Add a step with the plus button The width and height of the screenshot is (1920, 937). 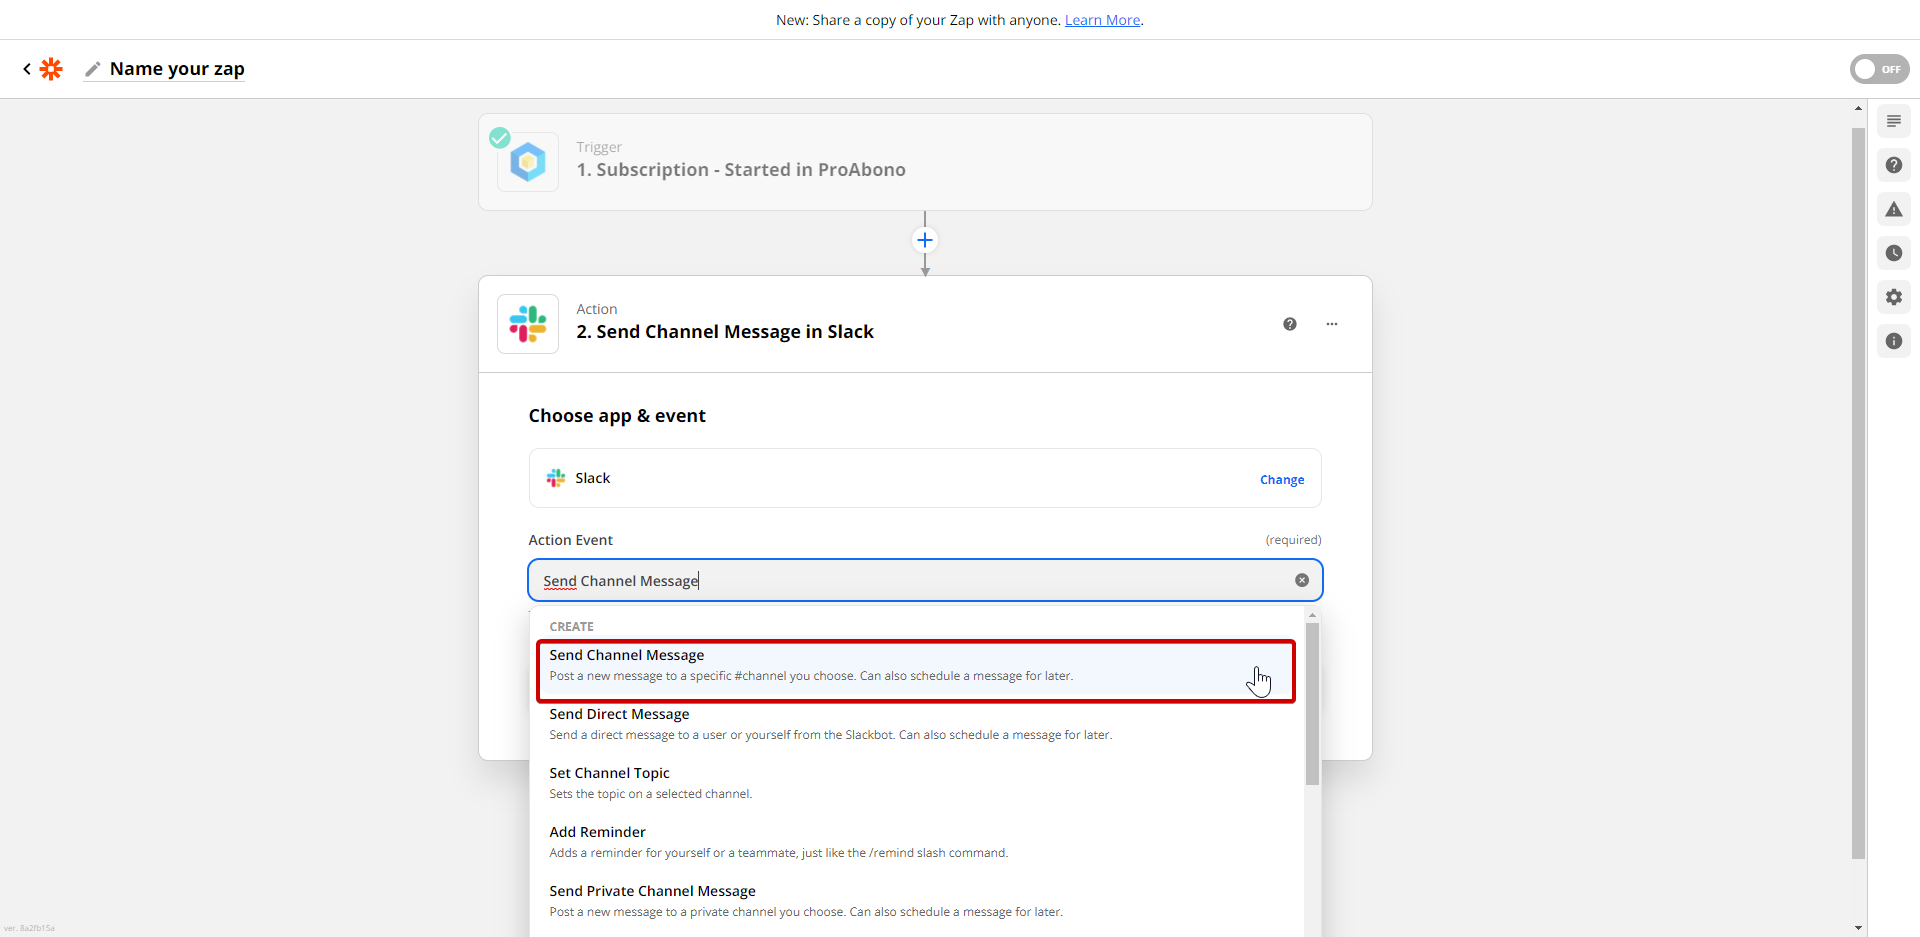925,240
